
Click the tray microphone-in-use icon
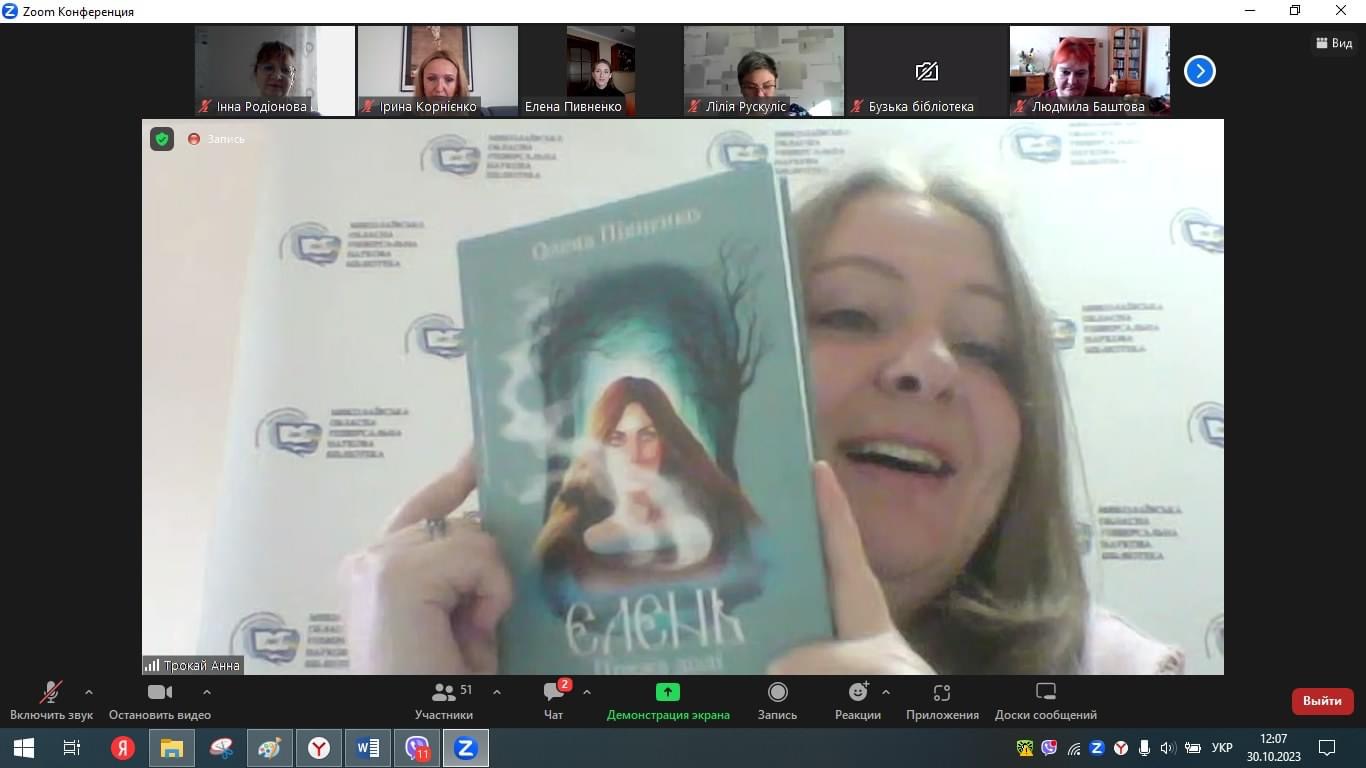coord(1145,748)
